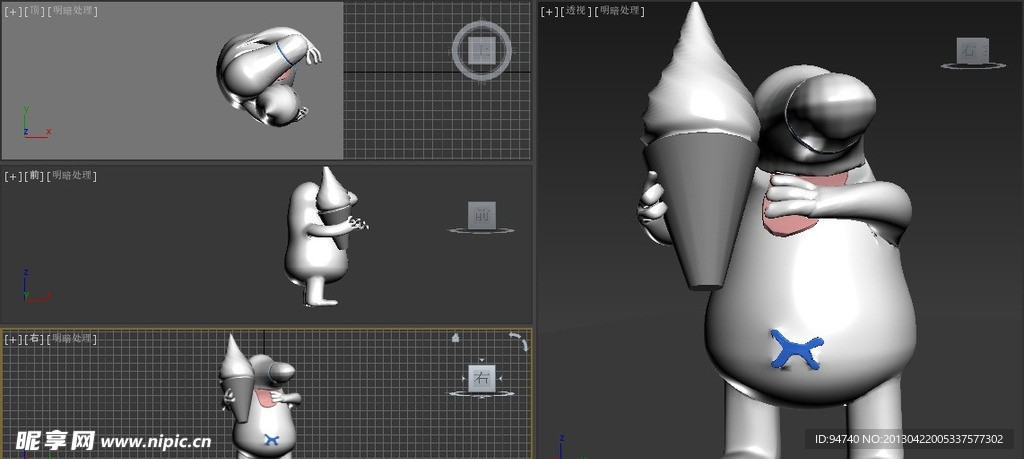The image size is (1024, 459).
Task: Open the [+] menu in Right viewport
Action: [12, 339]
